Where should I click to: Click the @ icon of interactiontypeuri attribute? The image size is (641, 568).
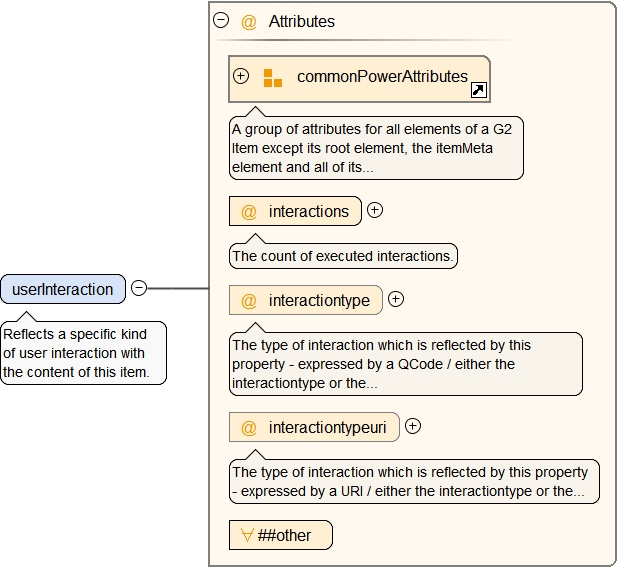pos(248,428)
